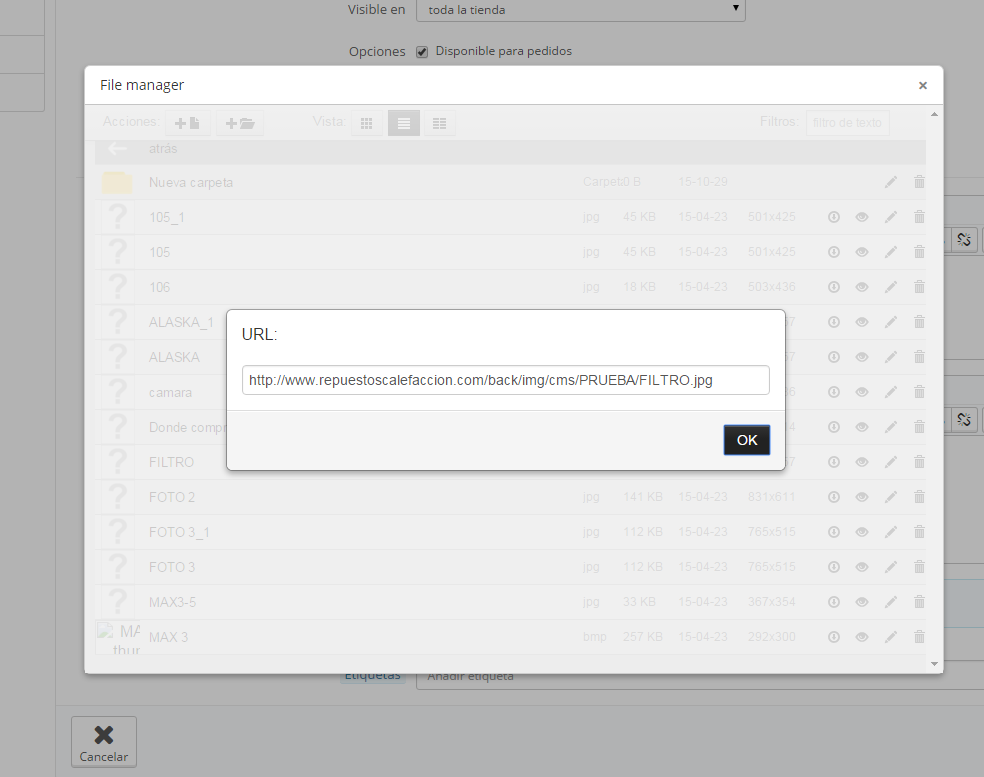The height and width of the screenshot is (777, 984).
Task: Click the filtro de texto field
Action: click(847, 123)
